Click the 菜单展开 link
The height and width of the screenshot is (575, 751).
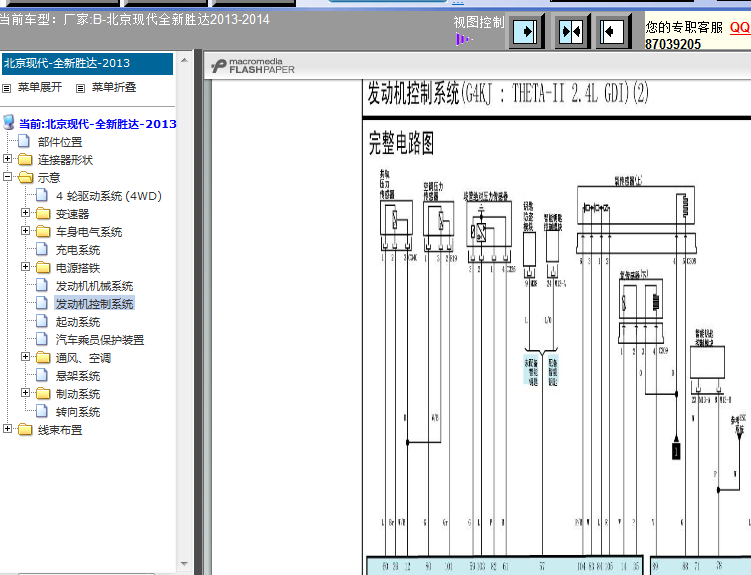pos(40,87)
